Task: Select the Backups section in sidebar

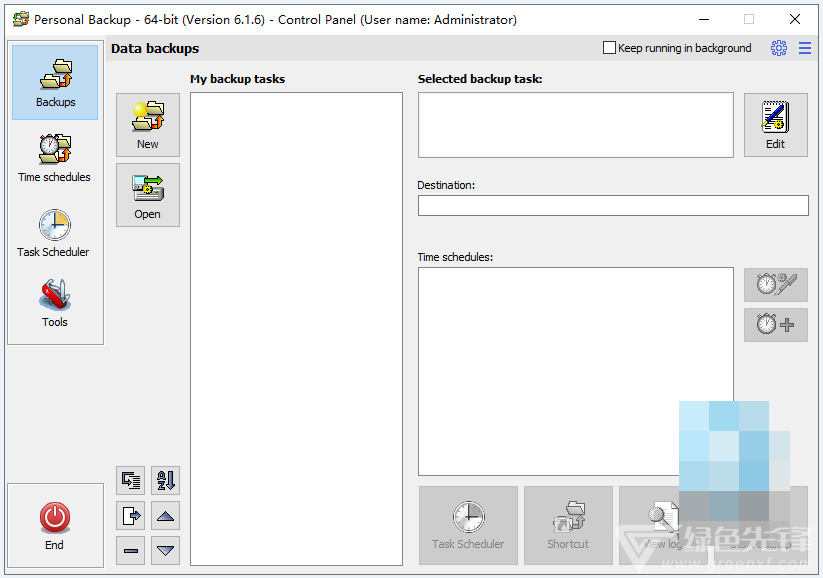Action: coord(55,83)
